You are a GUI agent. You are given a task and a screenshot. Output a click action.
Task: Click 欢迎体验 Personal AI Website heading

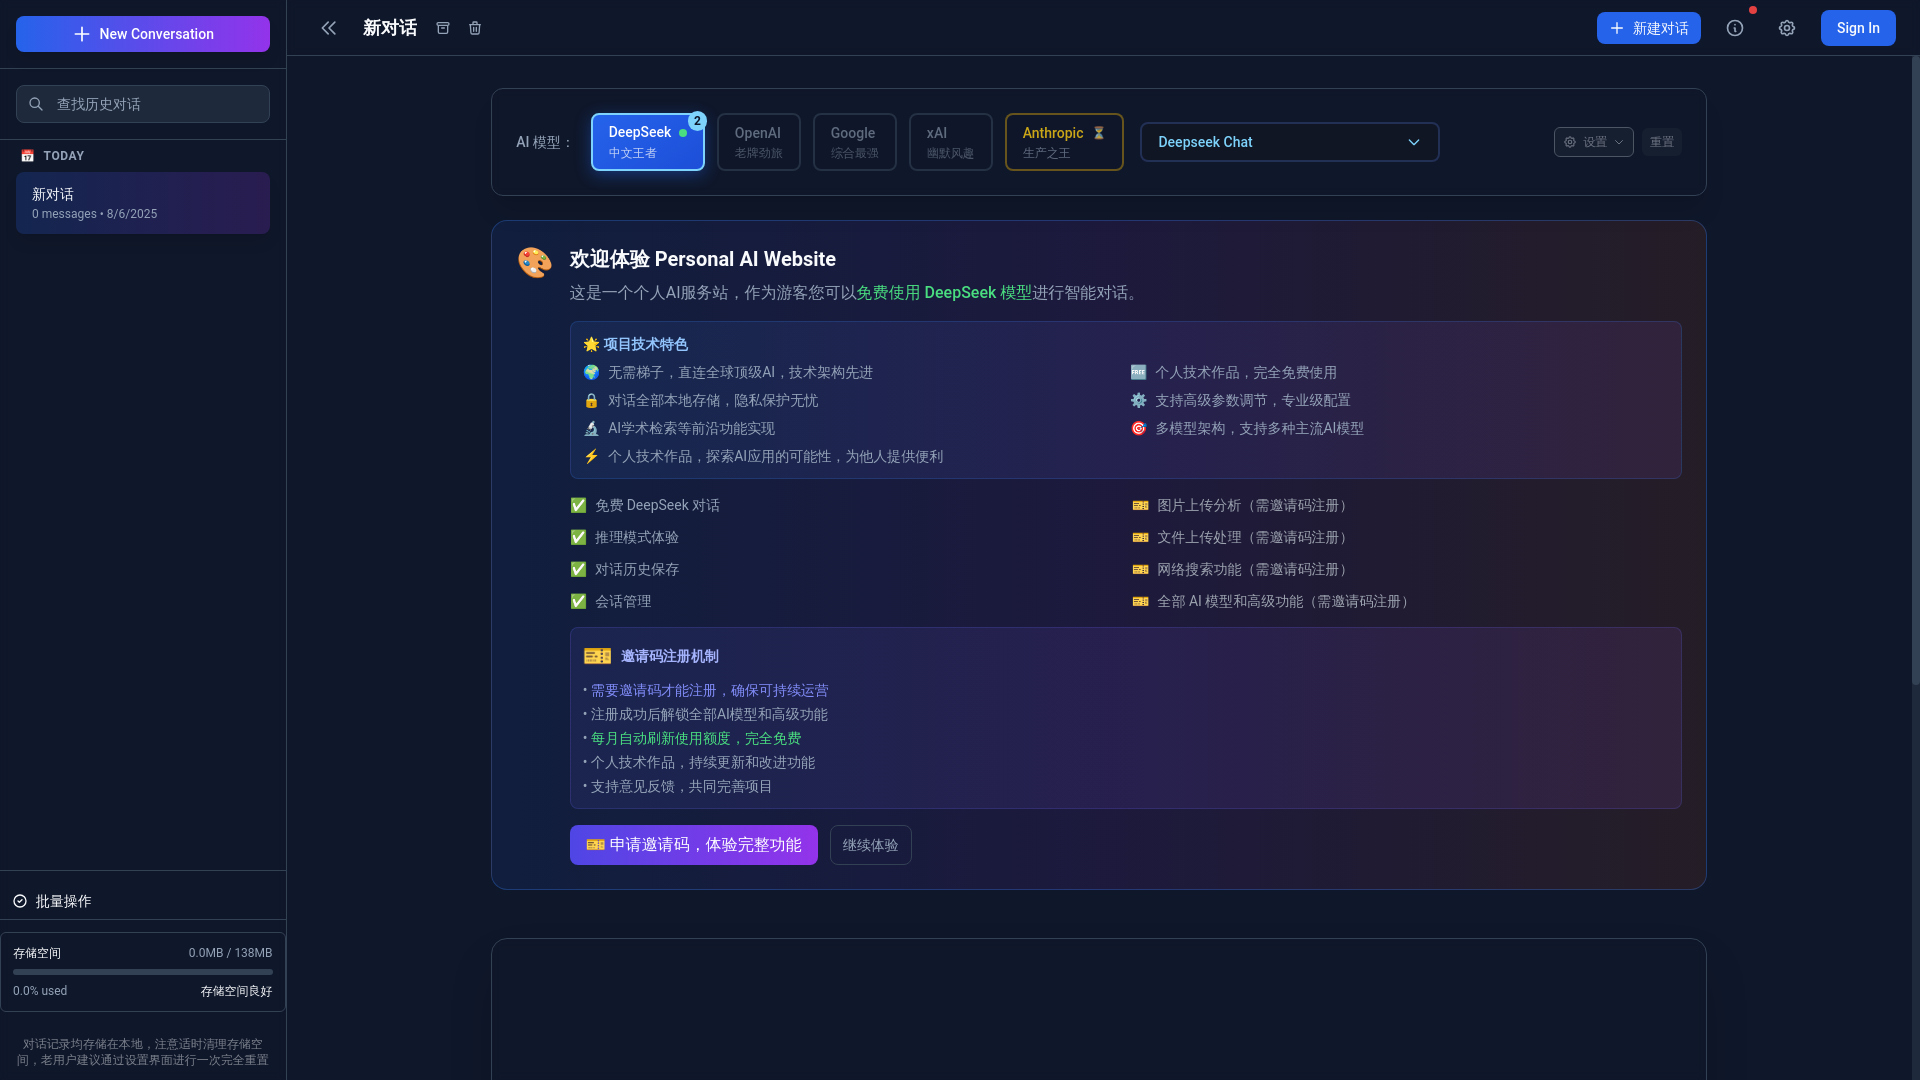(703, 259)
